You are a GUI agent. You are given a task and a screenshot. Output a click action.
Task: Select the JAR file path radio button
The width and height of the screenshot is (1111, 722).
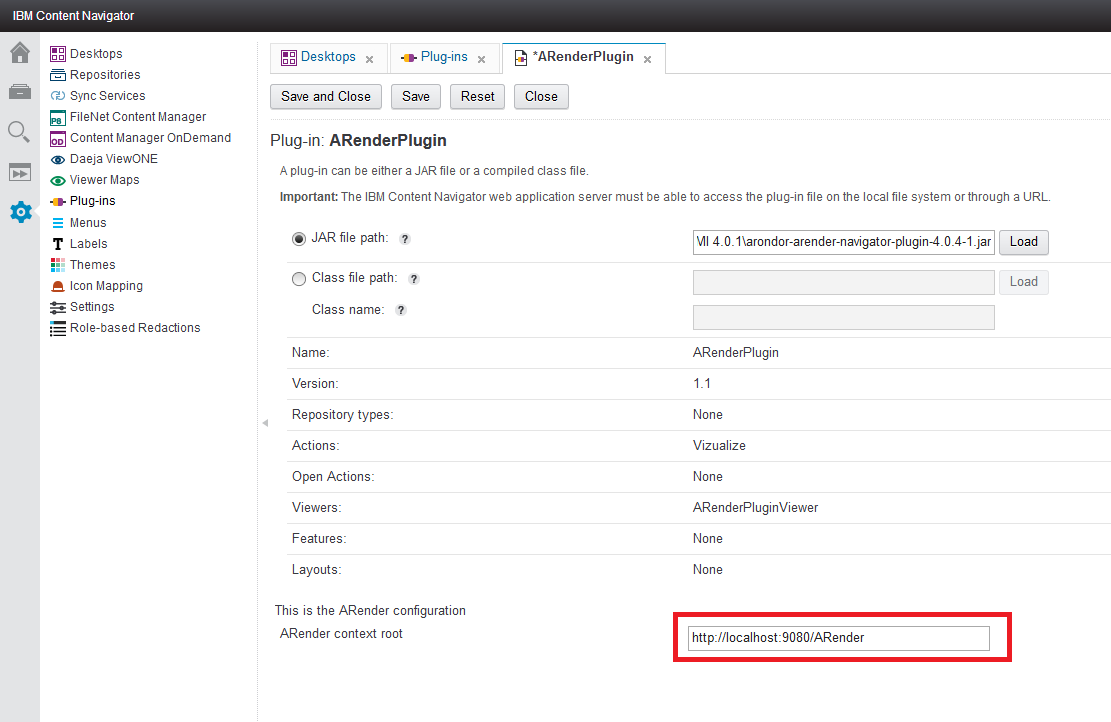(299, 239)
